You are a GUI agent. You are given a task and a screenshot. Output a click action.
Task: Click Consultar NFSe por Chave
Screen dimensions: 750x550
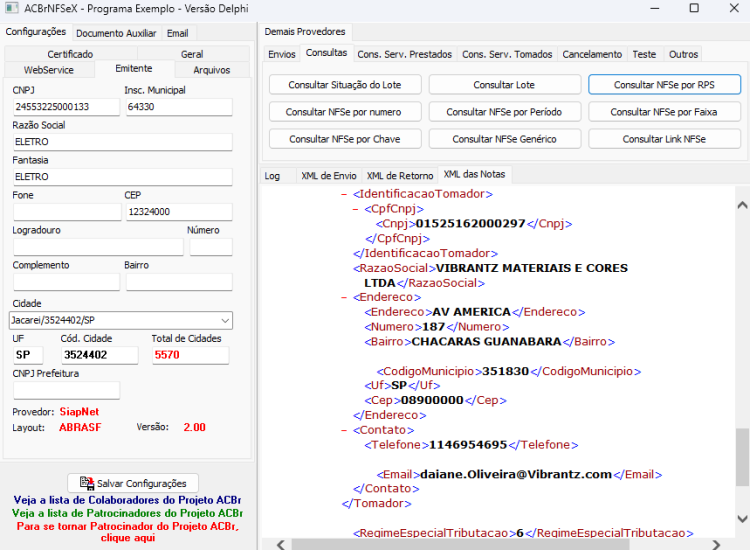click(x=345, y=139)
